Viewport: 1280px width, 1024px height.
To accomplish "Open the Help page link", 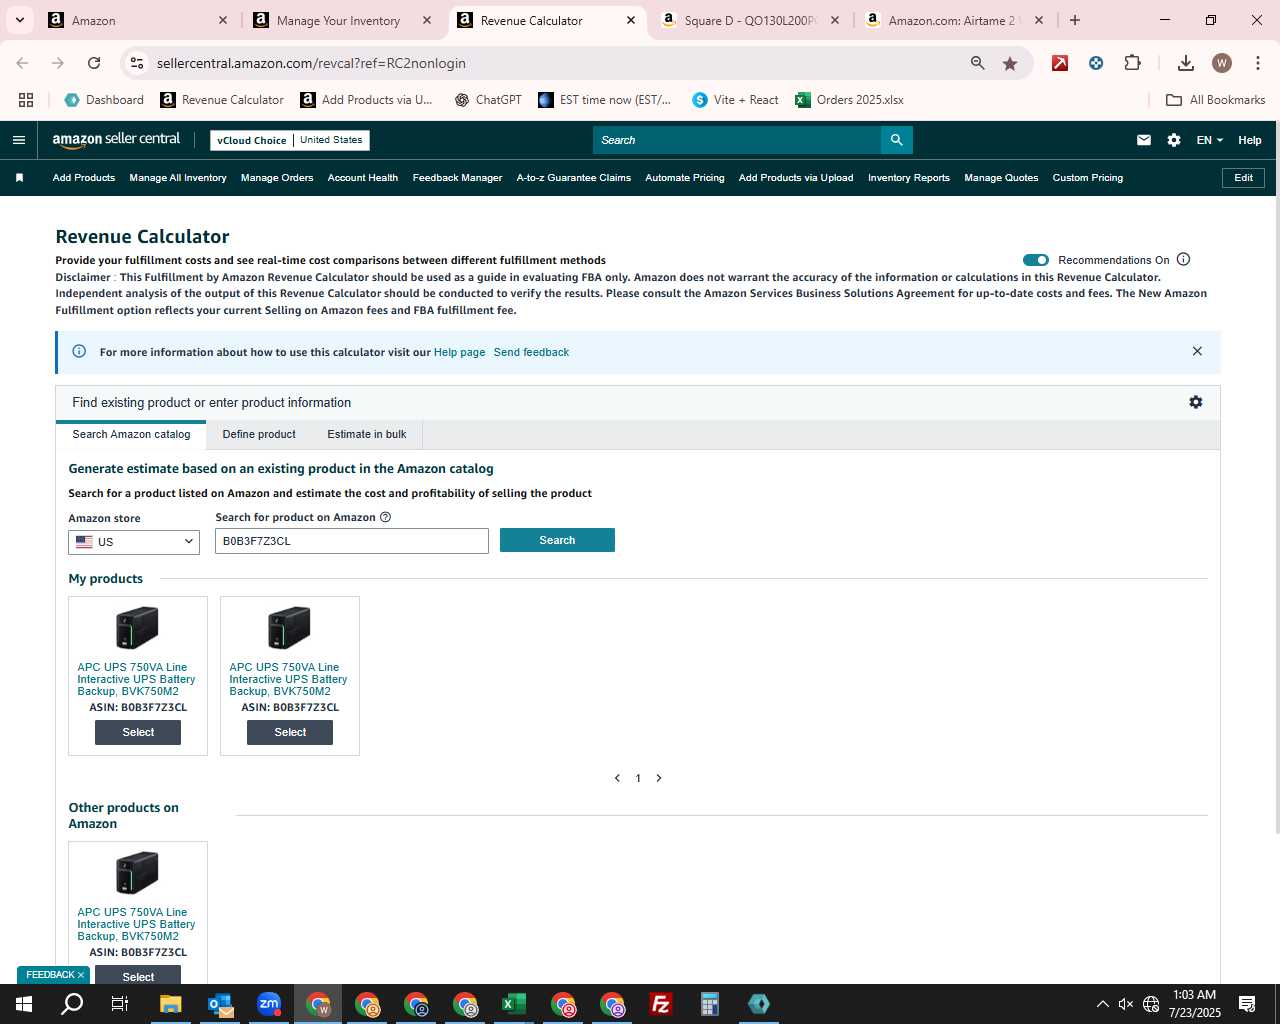I will pyautogui.click(x=459, y=352).
